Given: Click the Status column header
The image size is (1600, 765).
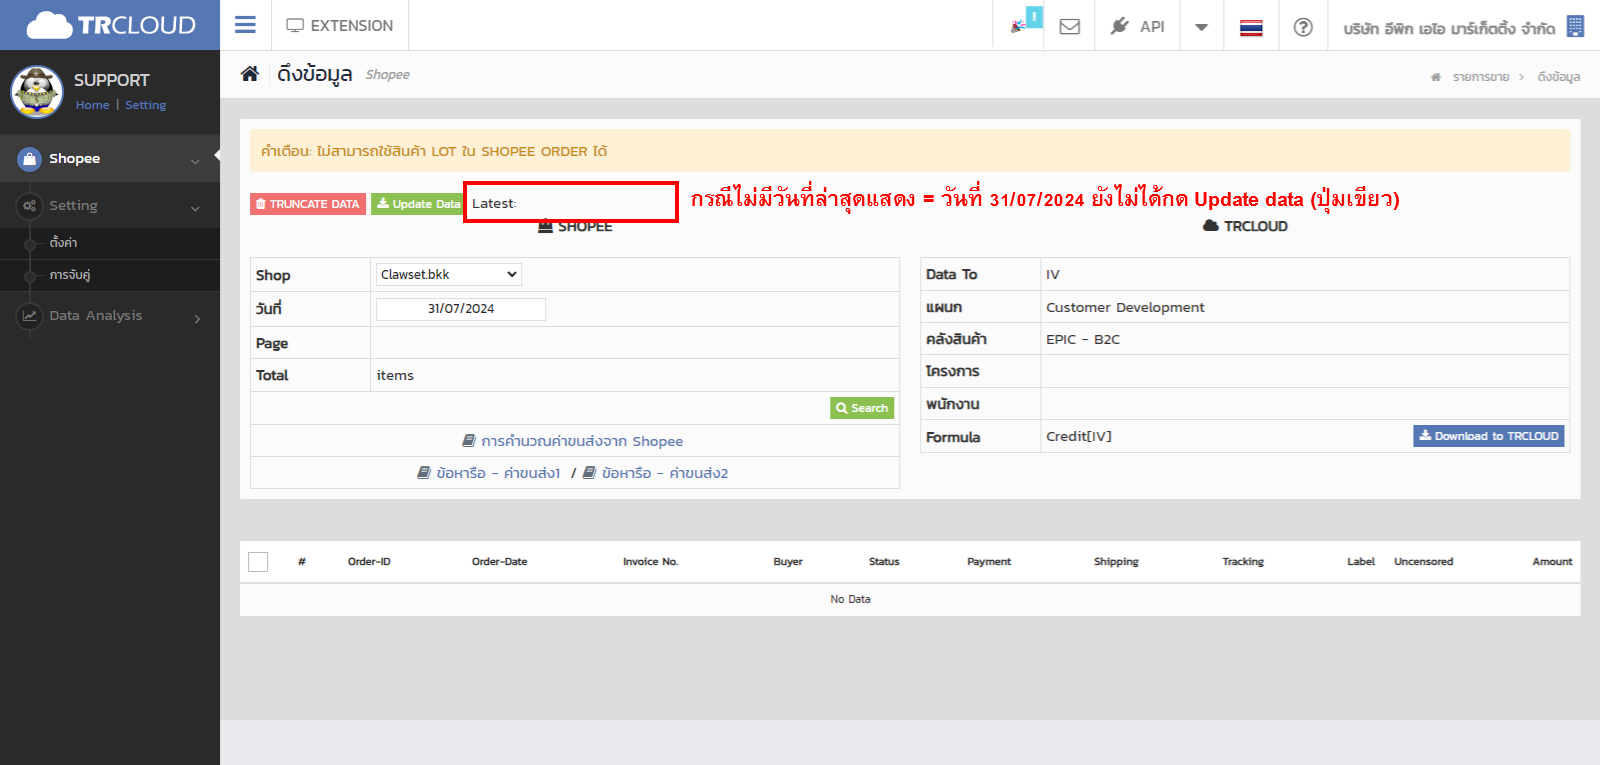Looking at the screenshot, I should tap(884, 562).
